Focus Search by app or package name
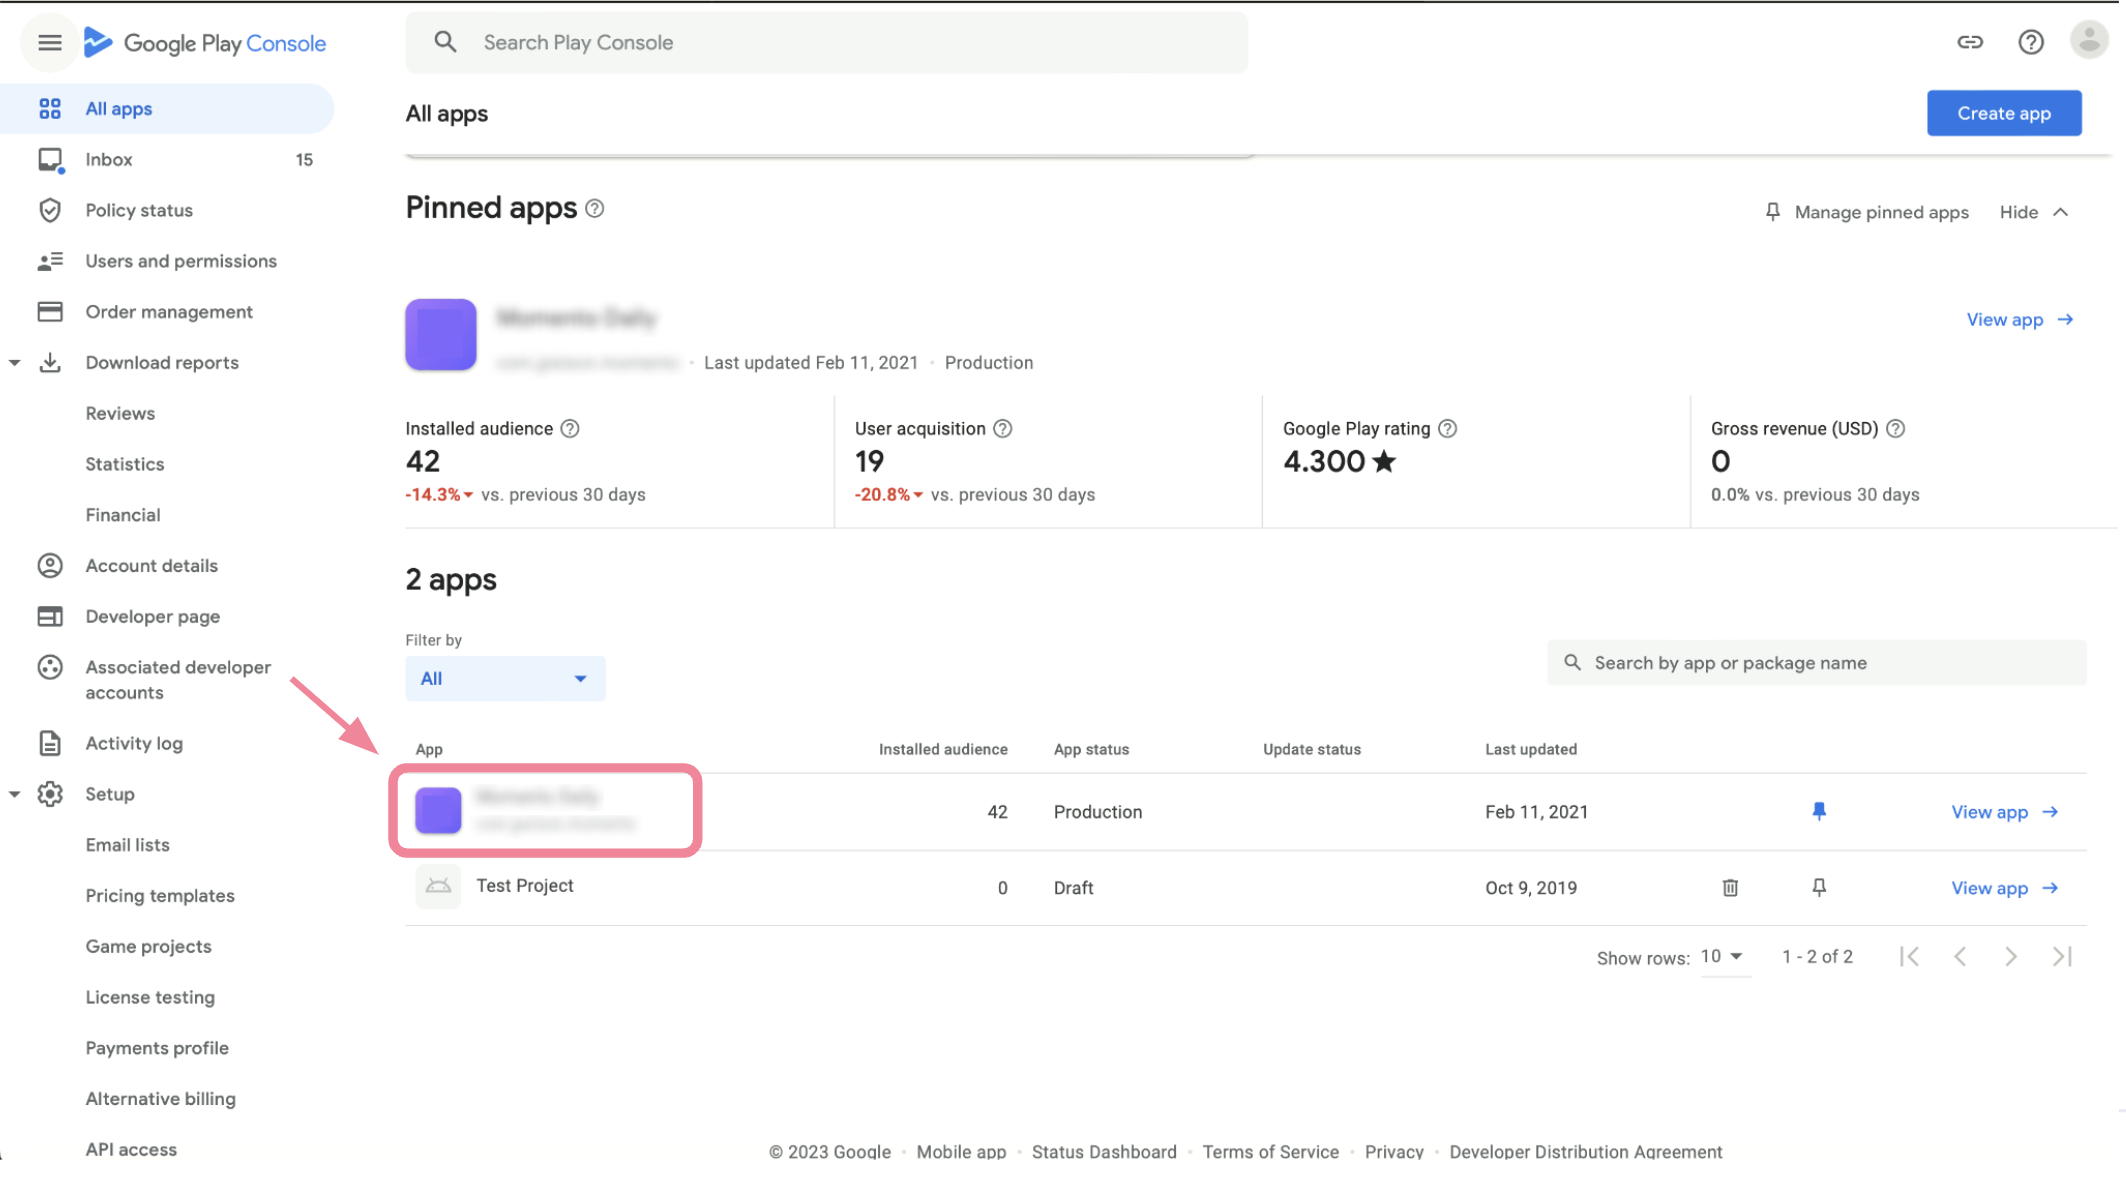 point(1816,663)
